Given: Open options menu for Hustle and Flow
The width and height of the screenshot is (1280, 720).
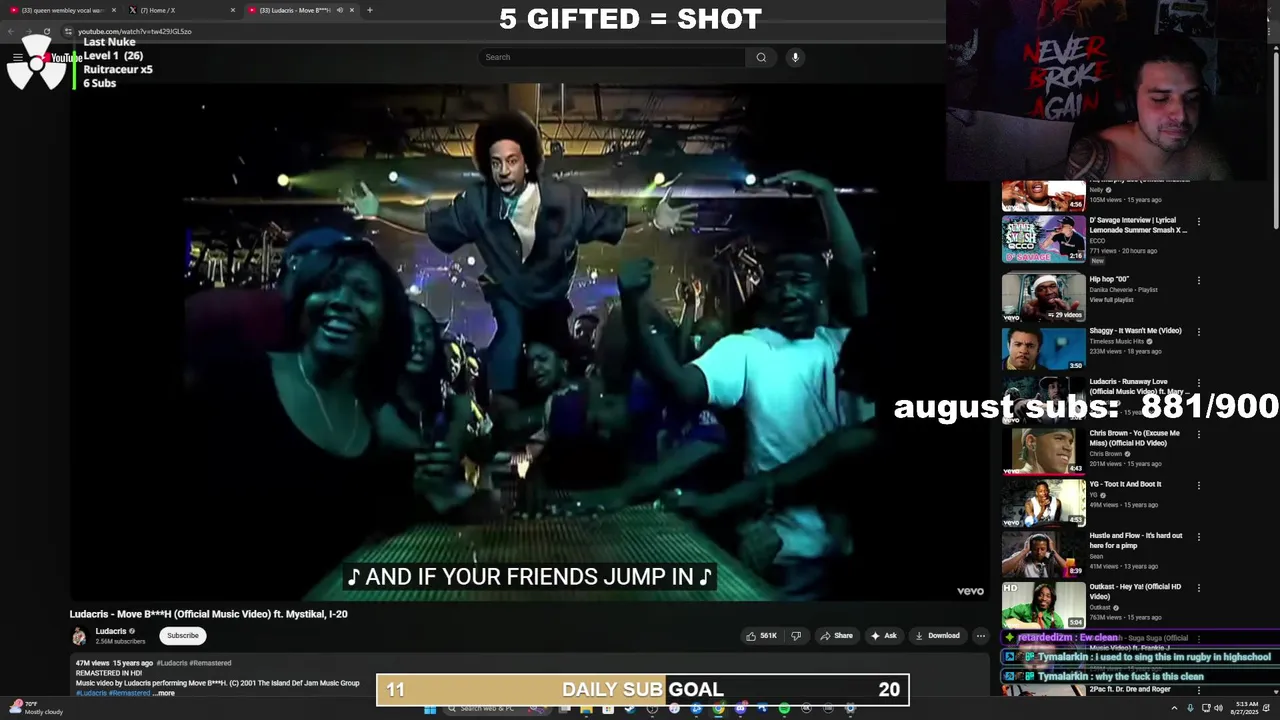Looking at the screenshot, I should [1198, 536].
